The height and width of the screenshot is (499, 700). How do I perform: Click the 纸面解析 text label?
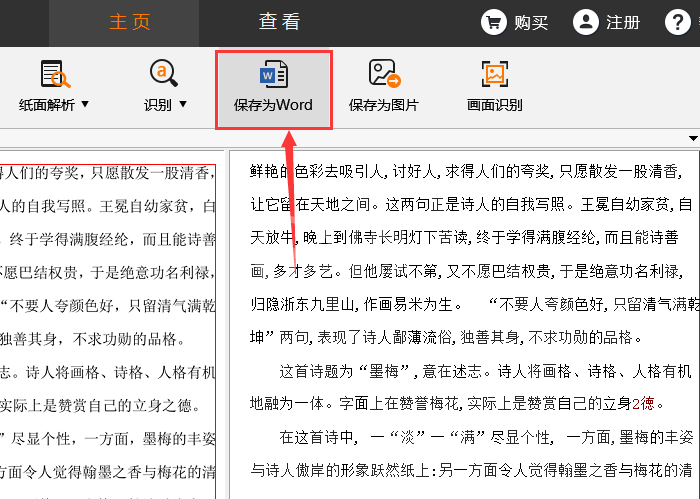(x=47, y=105)
